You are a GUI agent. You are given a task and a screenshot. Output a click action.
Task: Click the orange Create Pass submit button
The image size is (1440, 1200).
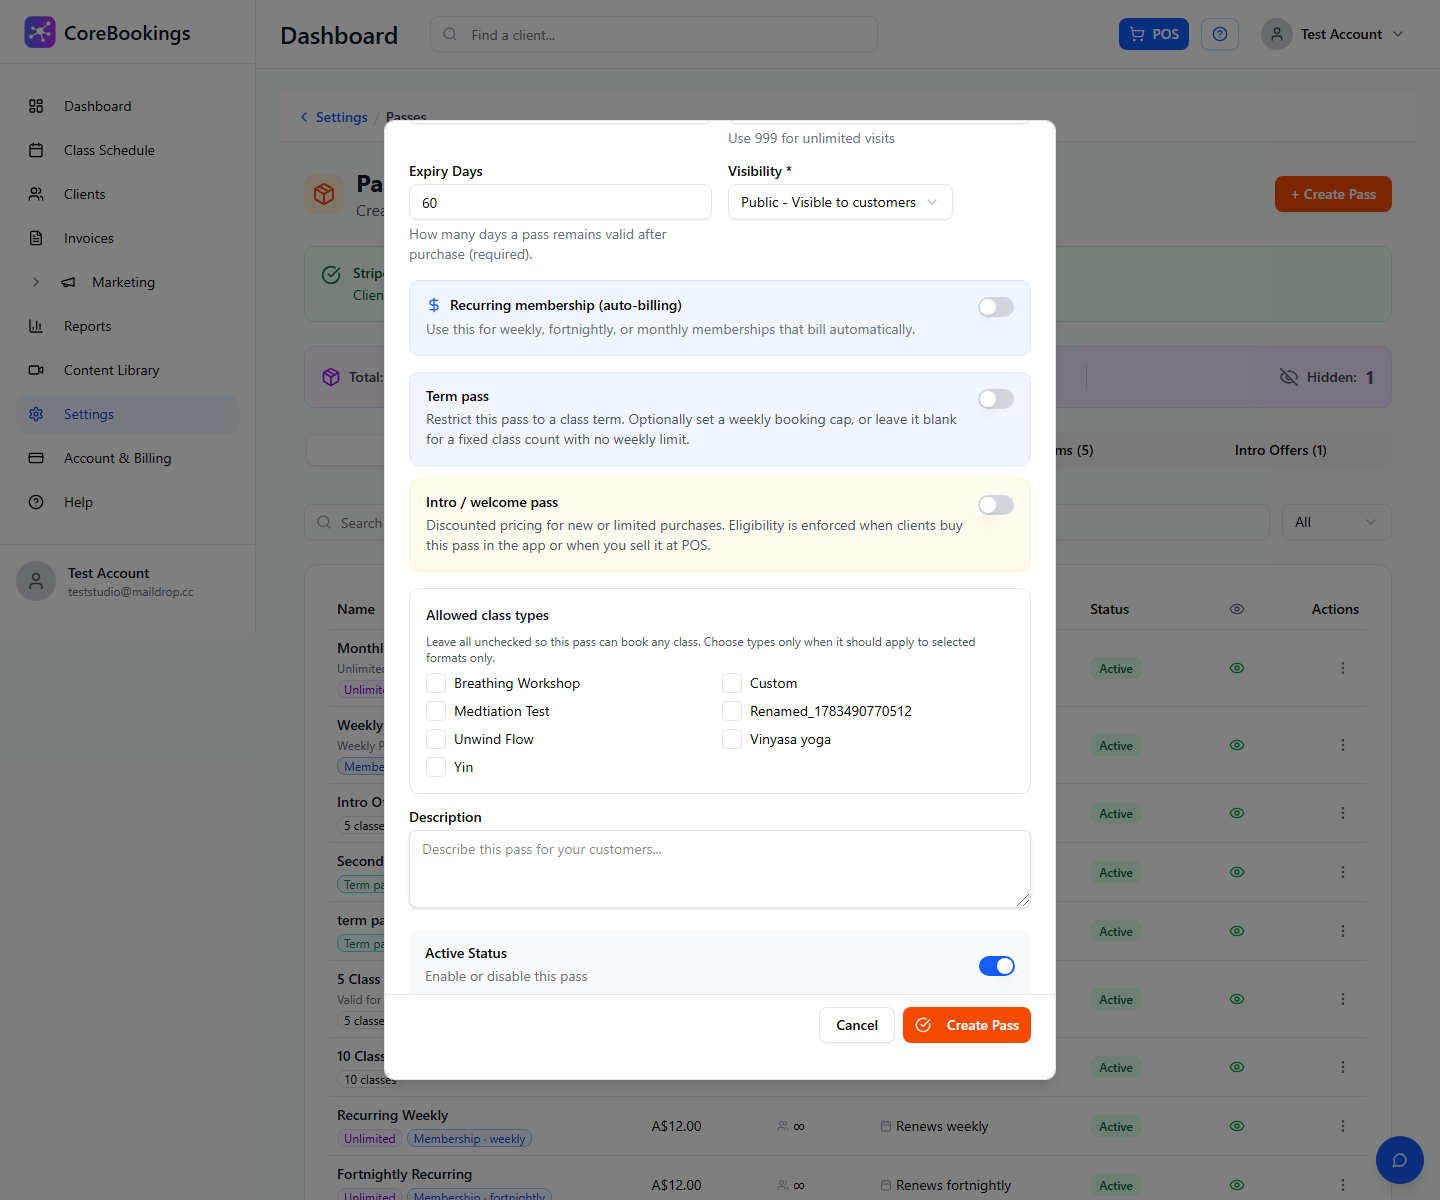point(967,1025)
